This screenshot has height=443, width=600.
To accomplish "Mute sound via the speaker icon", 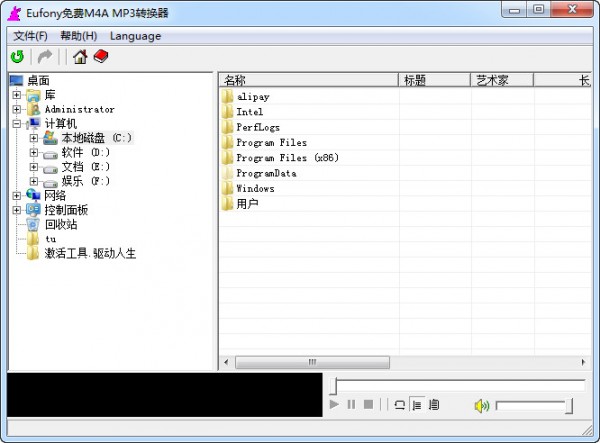I will (482, 406).
